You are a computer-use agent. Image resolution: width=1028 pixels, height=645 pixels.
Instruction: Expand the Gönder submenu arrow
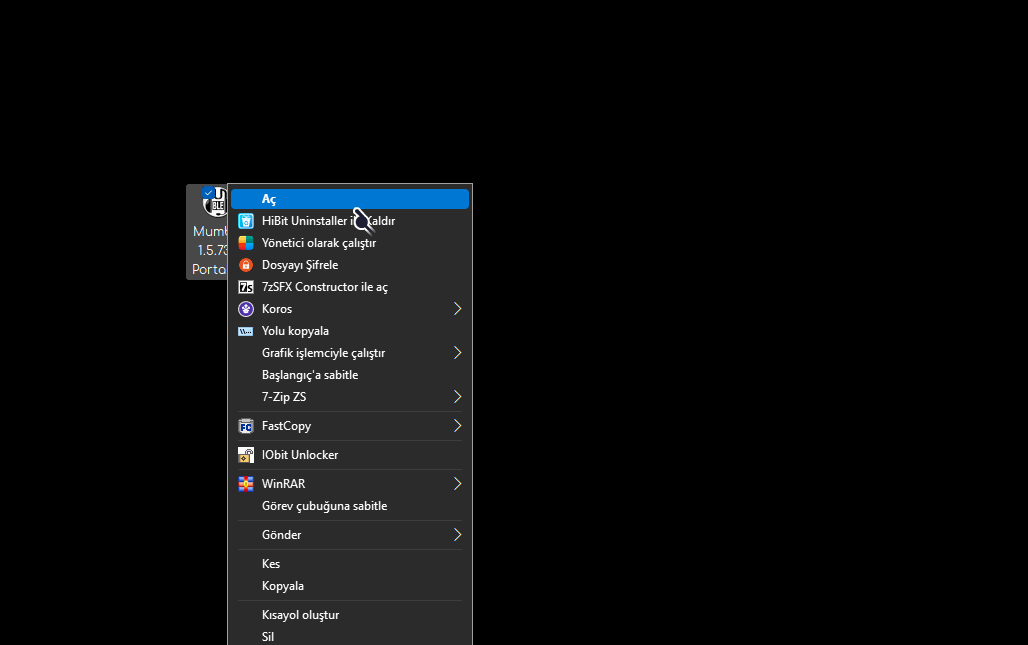[x=457, y=535]
